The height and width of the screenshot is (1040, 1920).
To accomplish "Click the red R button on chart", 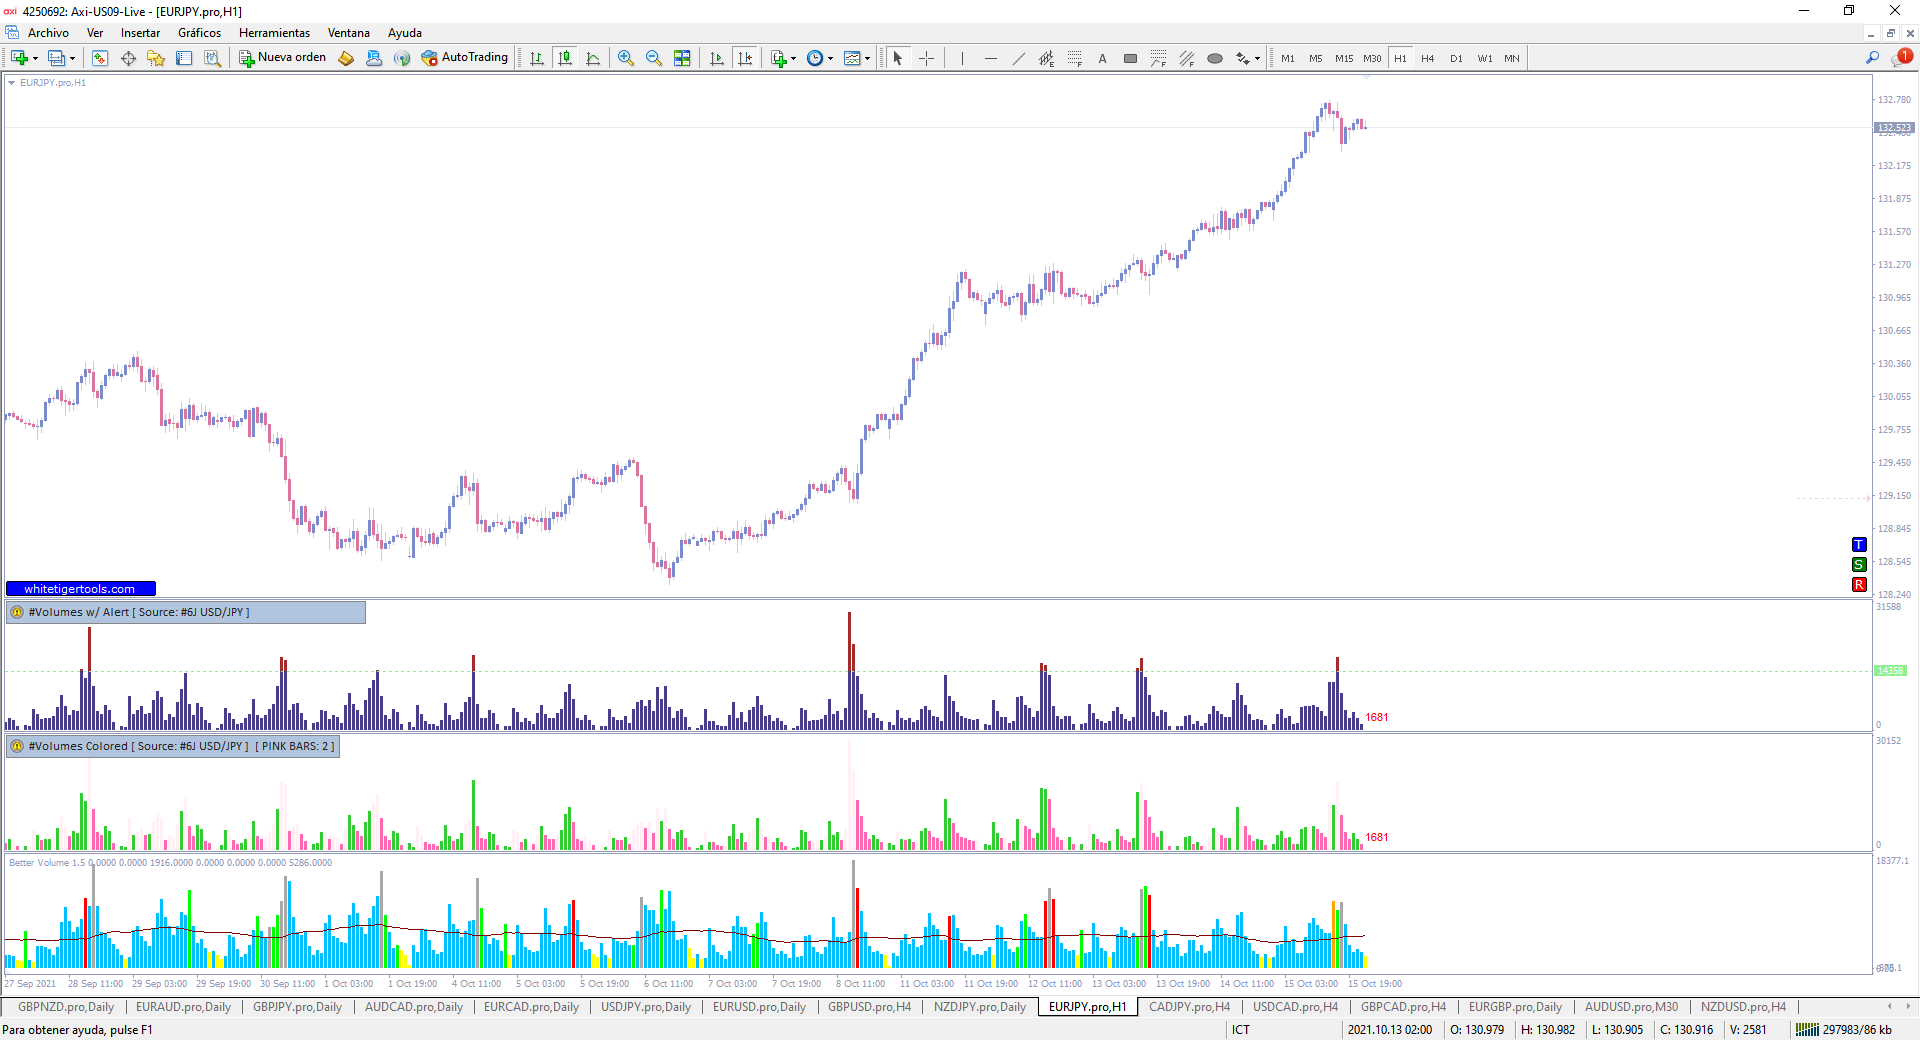I will 1859,585.
